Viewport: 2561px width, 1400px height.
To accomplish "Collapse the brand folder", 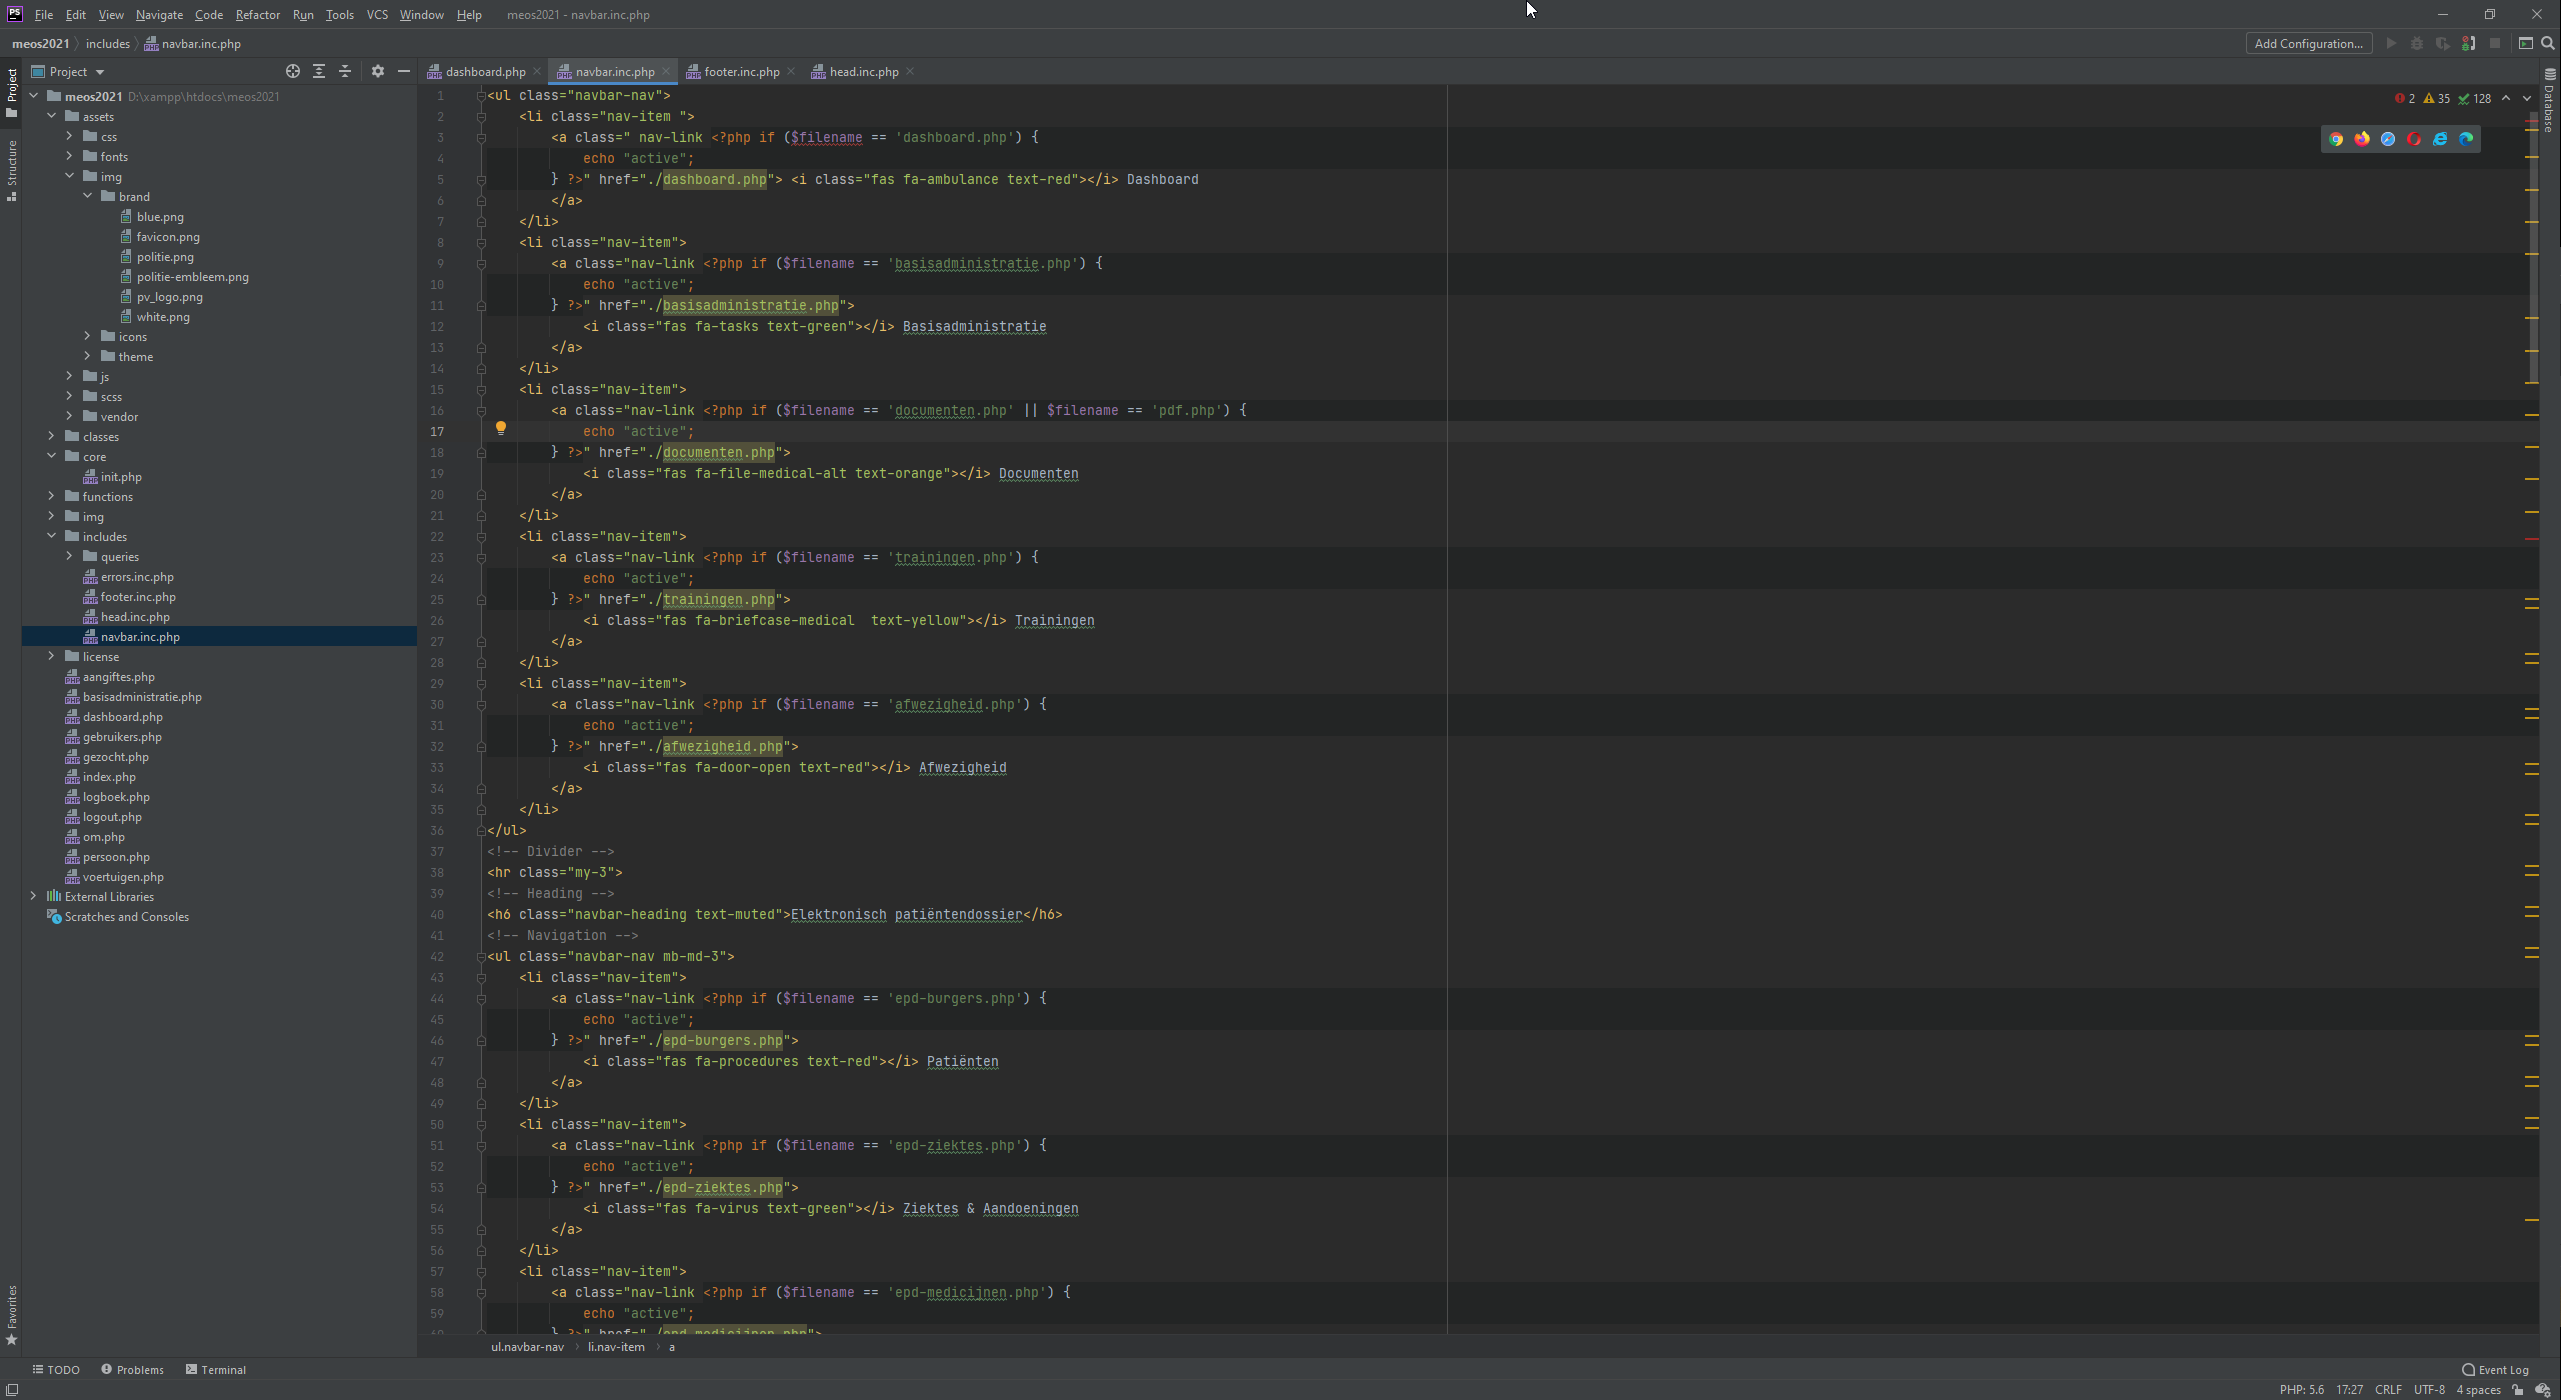I will click(x=88, y=196).
